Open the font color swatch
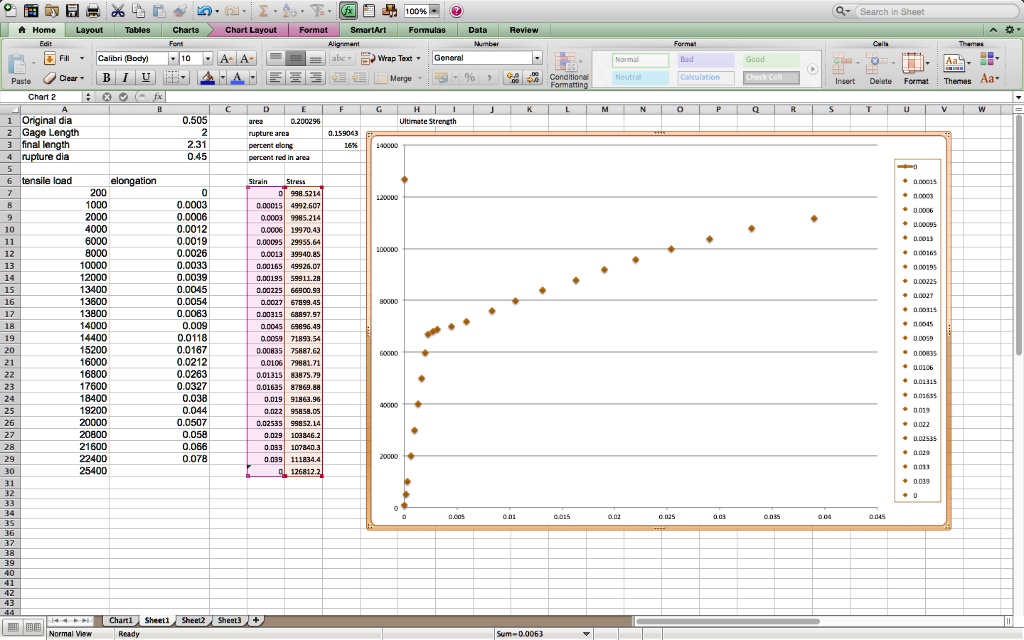 pos(238,78)
